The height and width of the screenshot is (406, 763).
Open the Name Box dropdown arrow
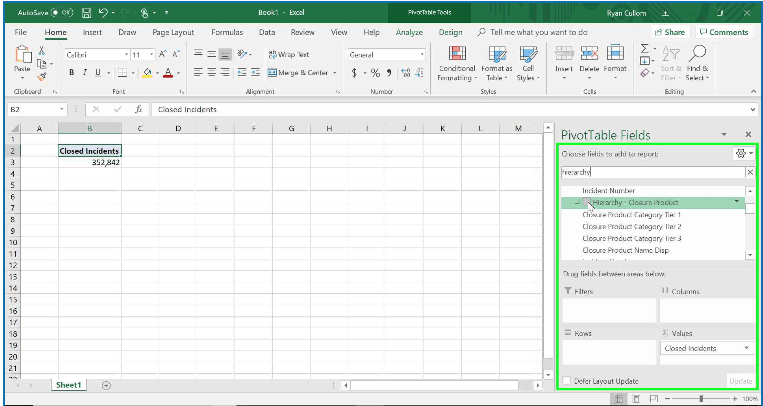point(62,110)
